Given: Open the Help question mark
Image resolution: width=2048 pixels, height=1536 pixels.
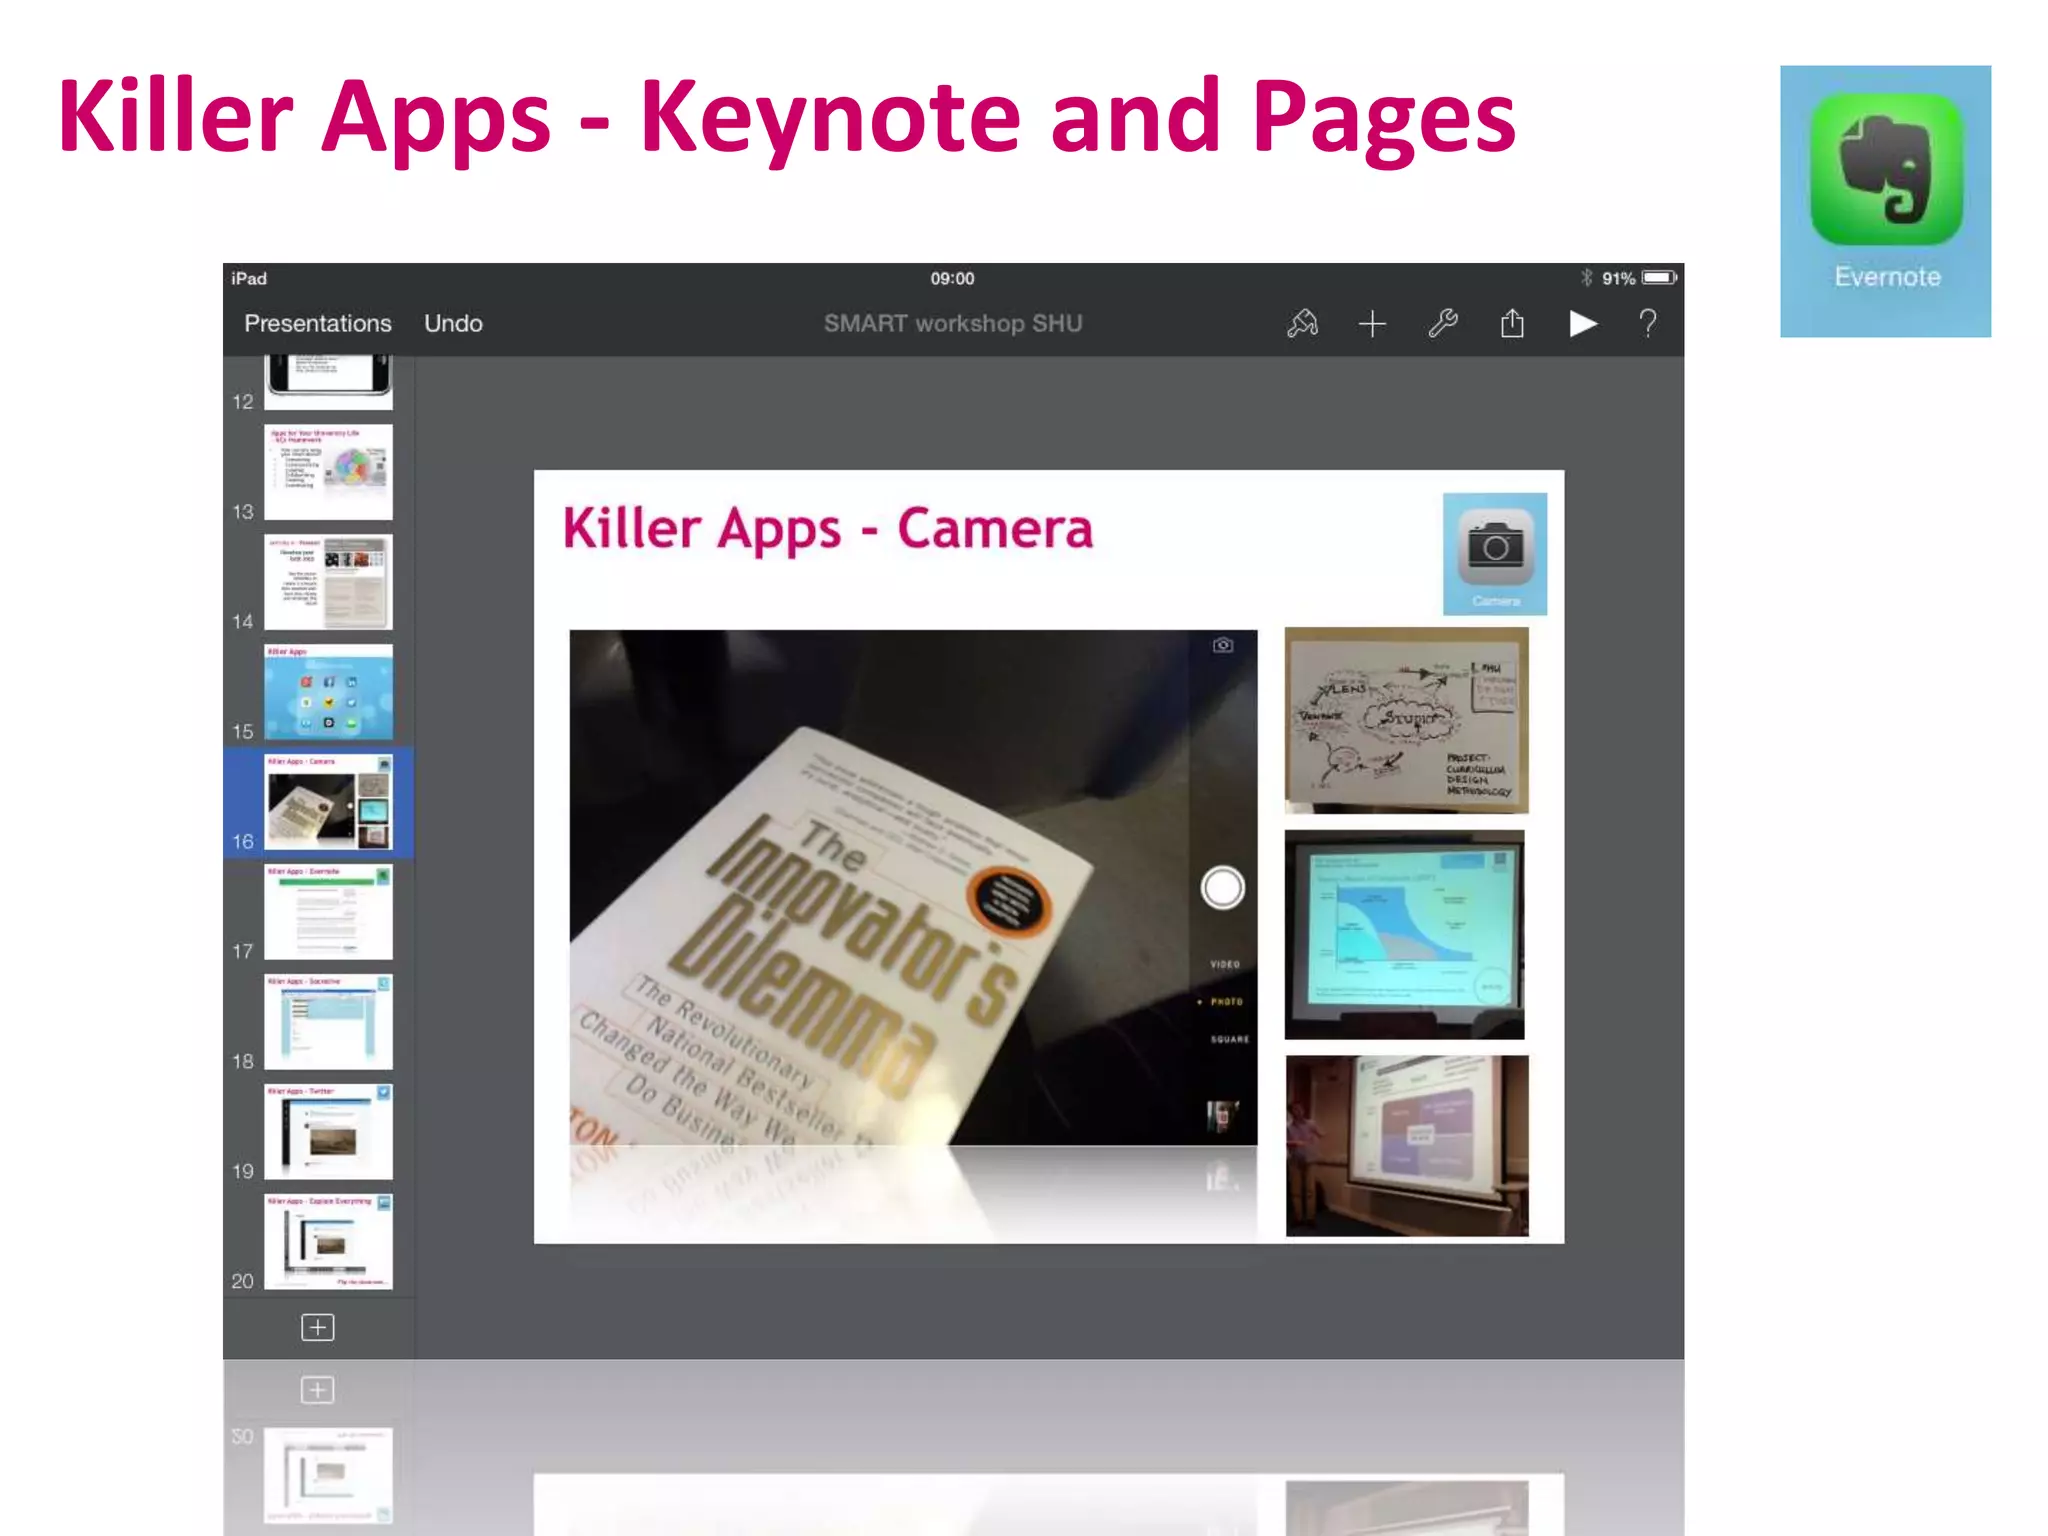Looking at the screenshot, I should [x=1648, y=323].
